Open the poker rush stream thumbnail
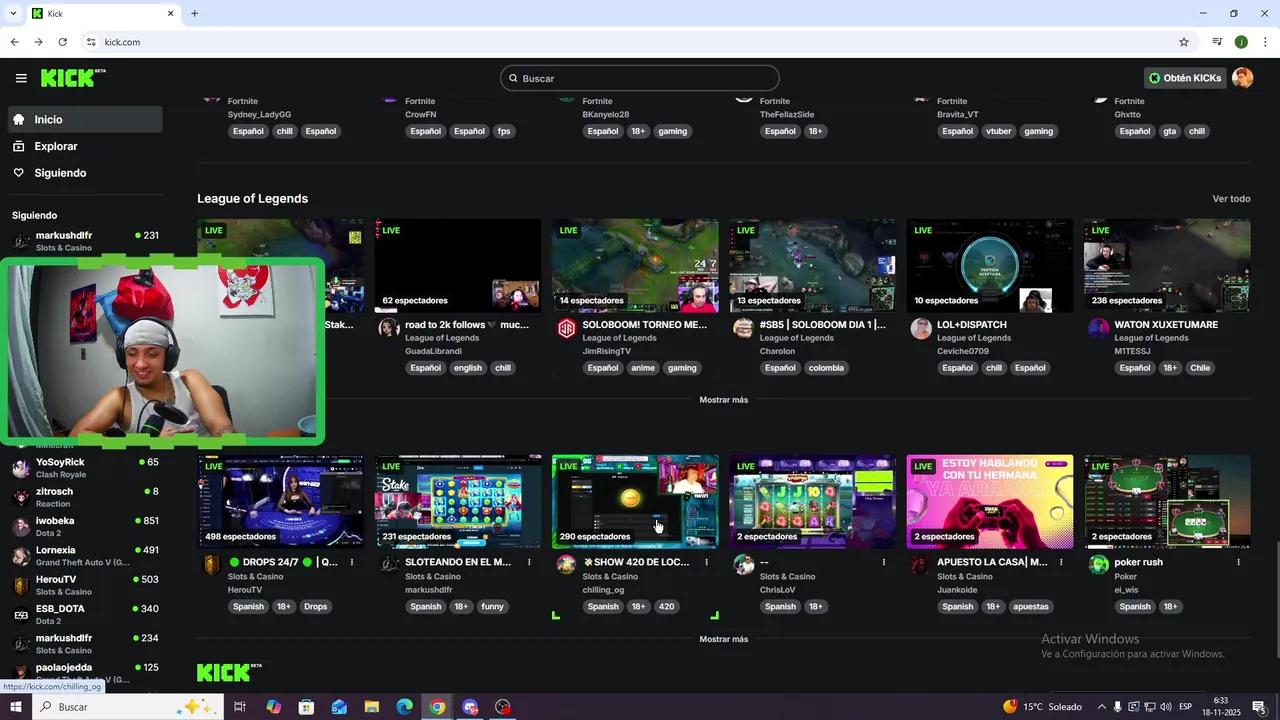Screen dimensions: 1280x720 pyautogui.click(x=1167, y=502)
